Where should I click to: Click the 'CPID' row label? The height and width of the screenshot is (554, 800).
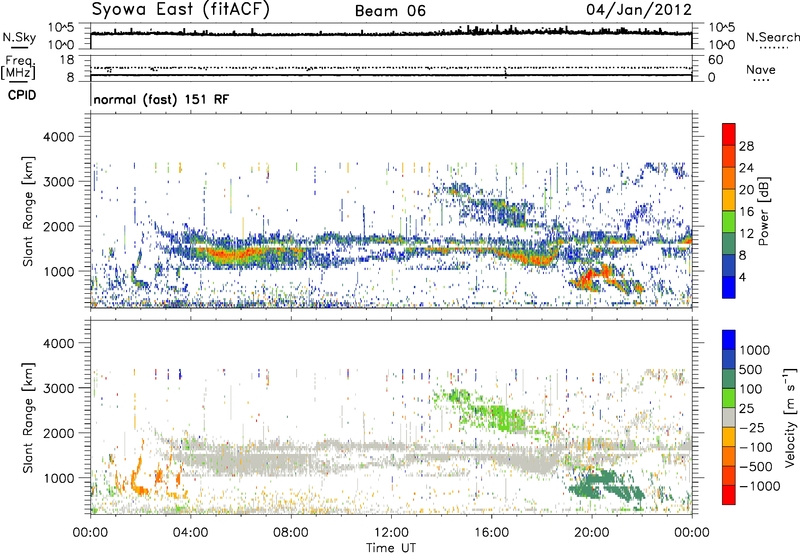pos(22,95)
